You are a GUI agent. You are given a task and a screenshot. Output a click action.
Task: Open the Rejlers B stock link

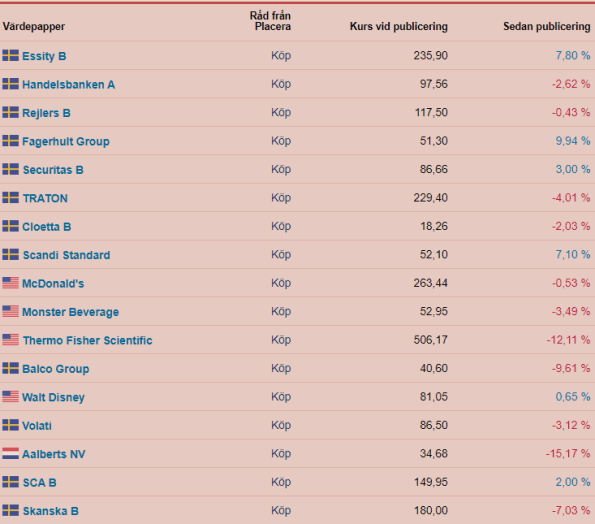click(x=46, y=113)
